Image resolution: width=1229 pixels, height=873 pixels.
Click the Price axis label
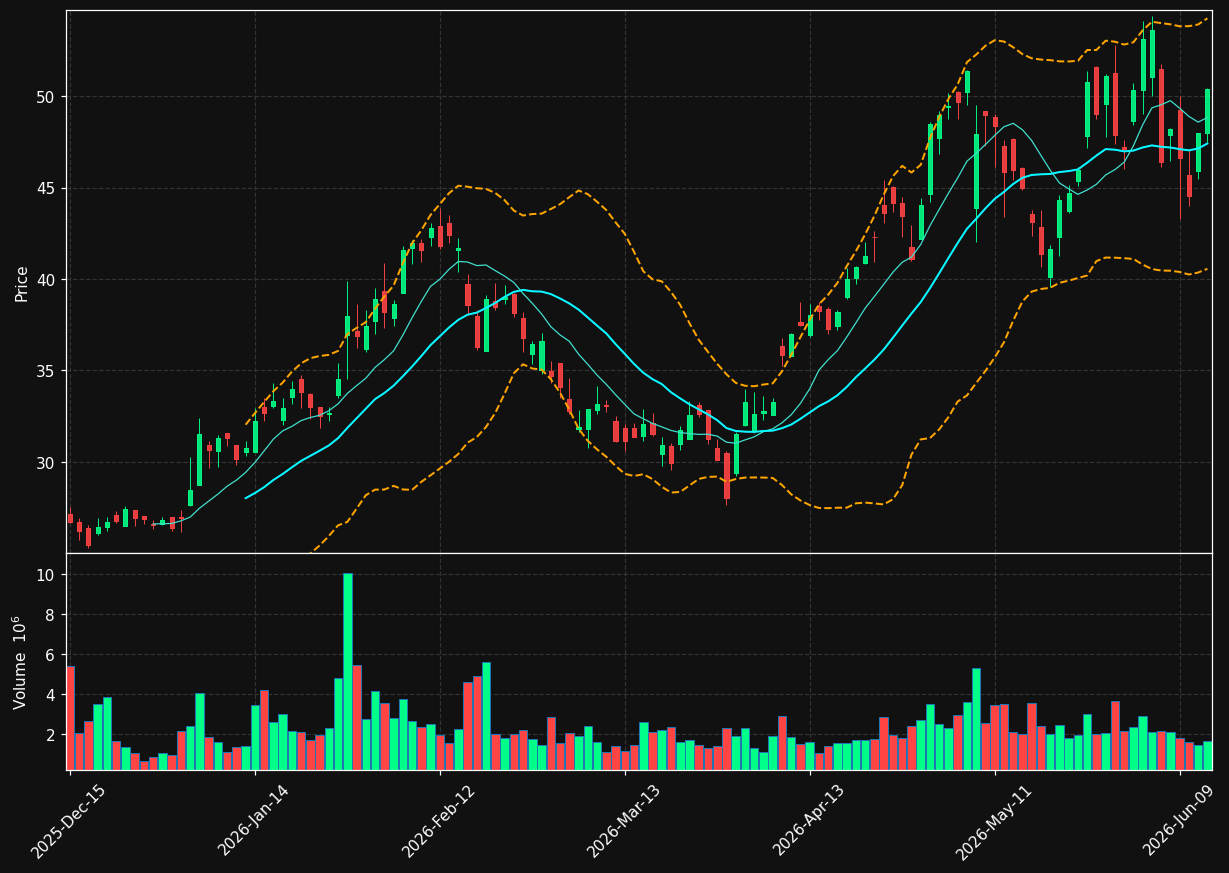(x=22, y=283)
